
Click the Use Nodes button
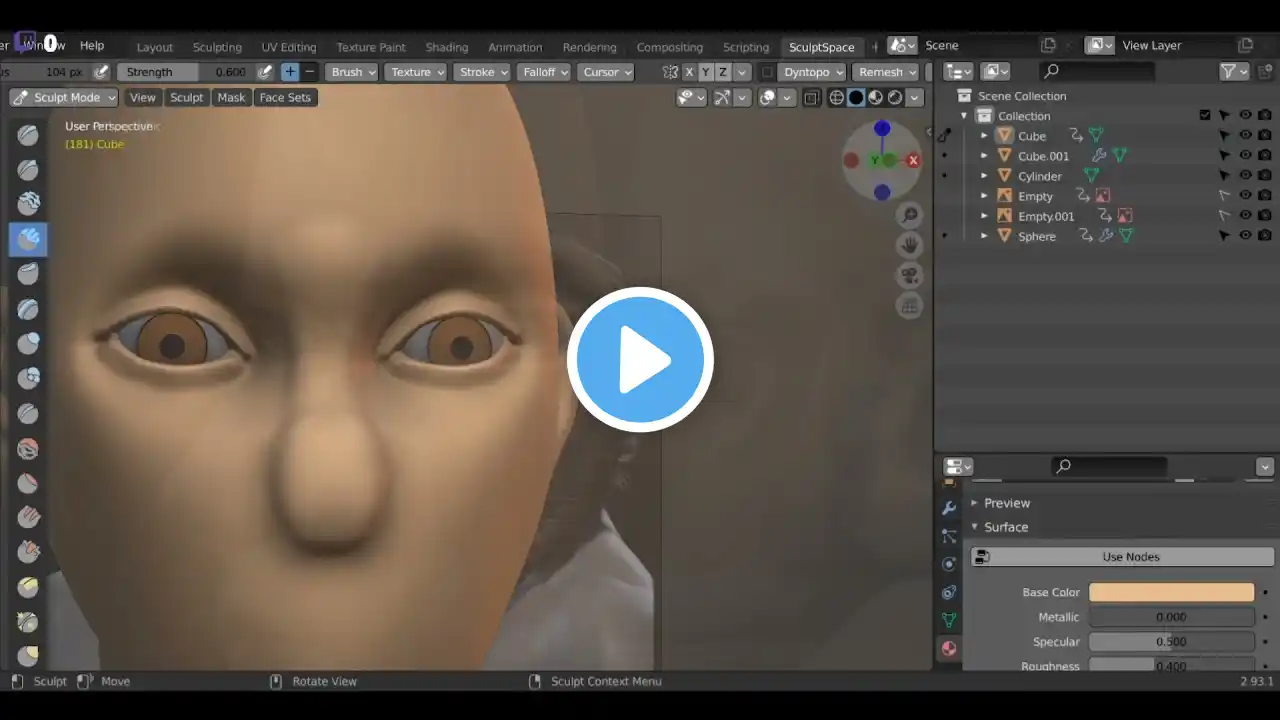[x=1130, y=557]
